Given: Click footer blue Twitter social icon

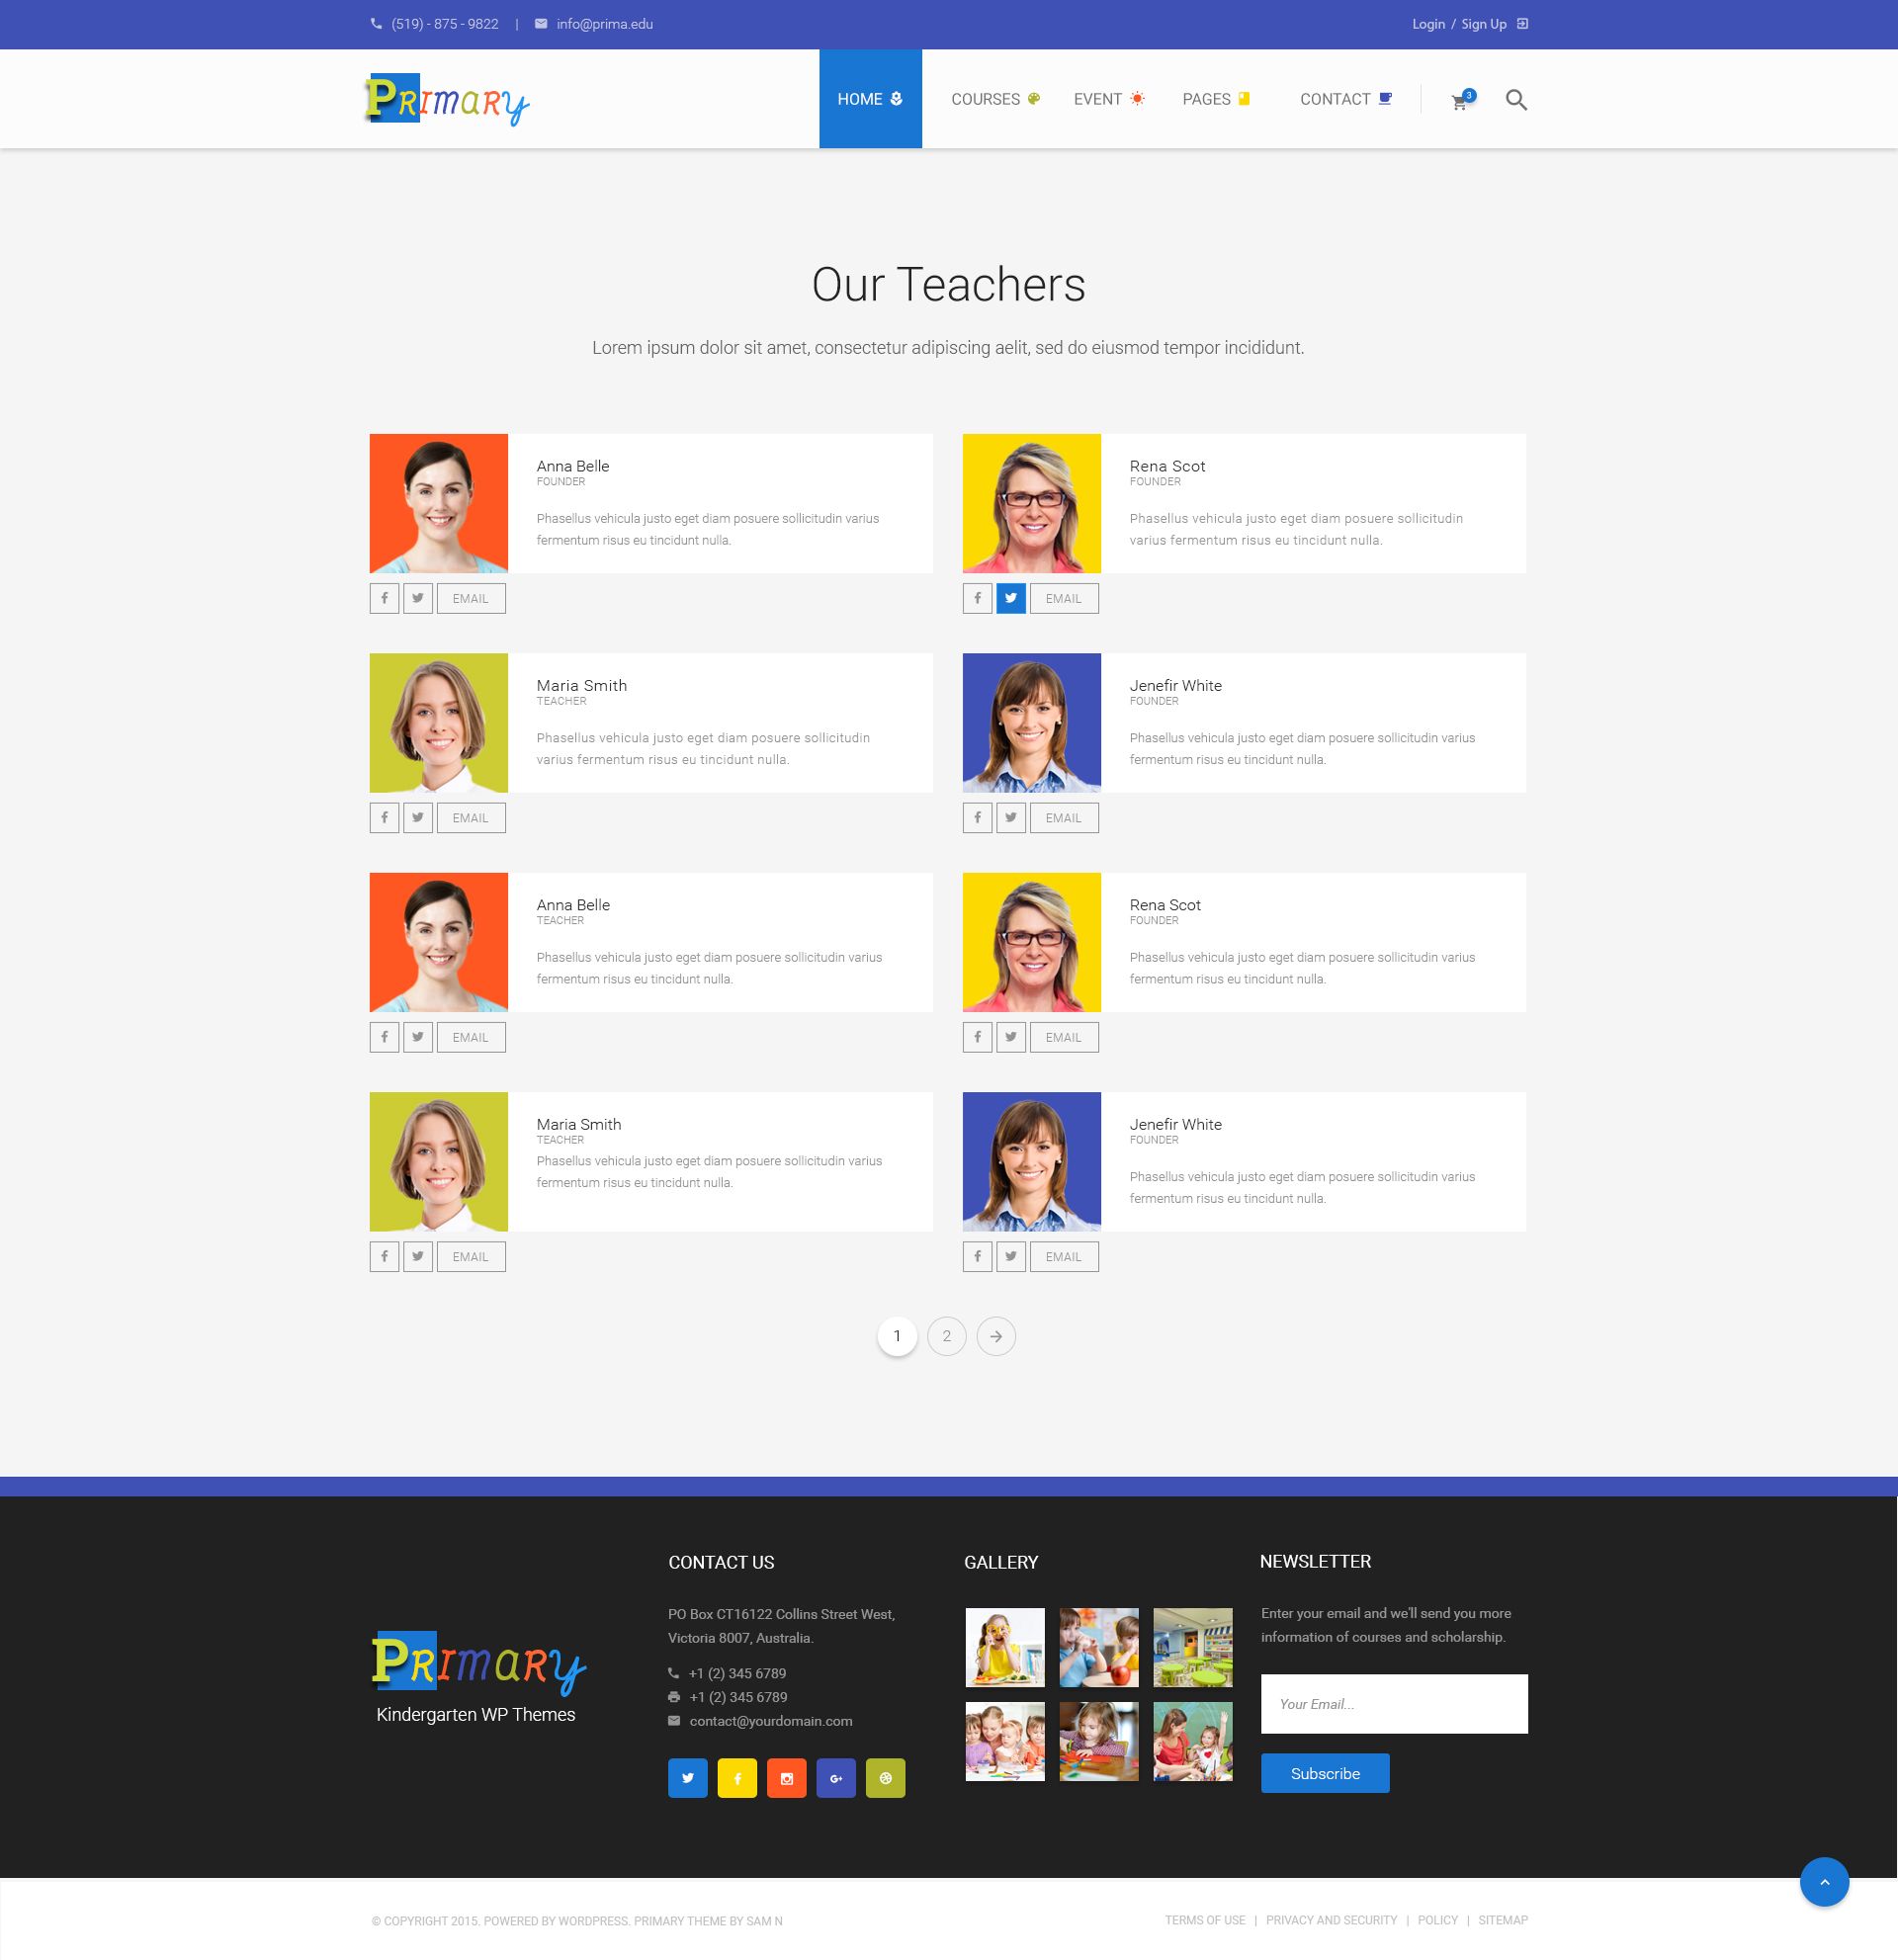Looking at the screenshot, I should point(687,1778).
